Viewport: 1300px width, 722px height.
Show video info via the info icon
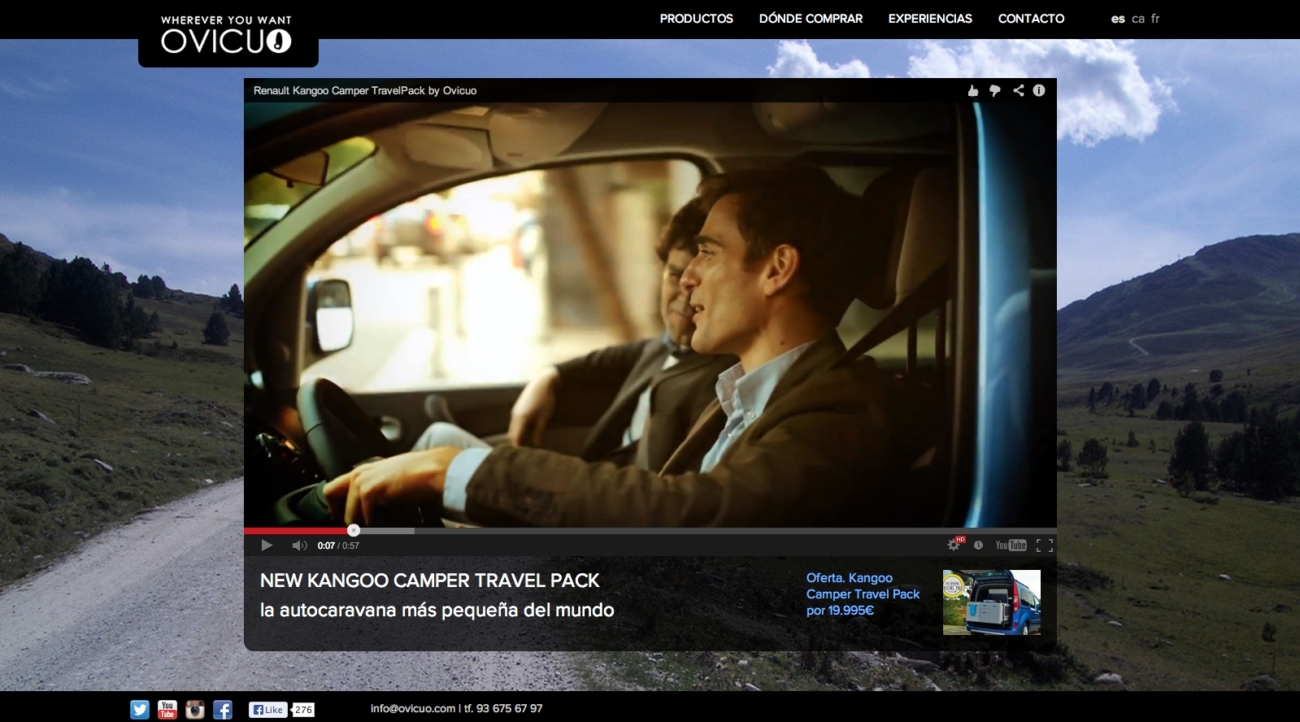(x=1039, y=91)
